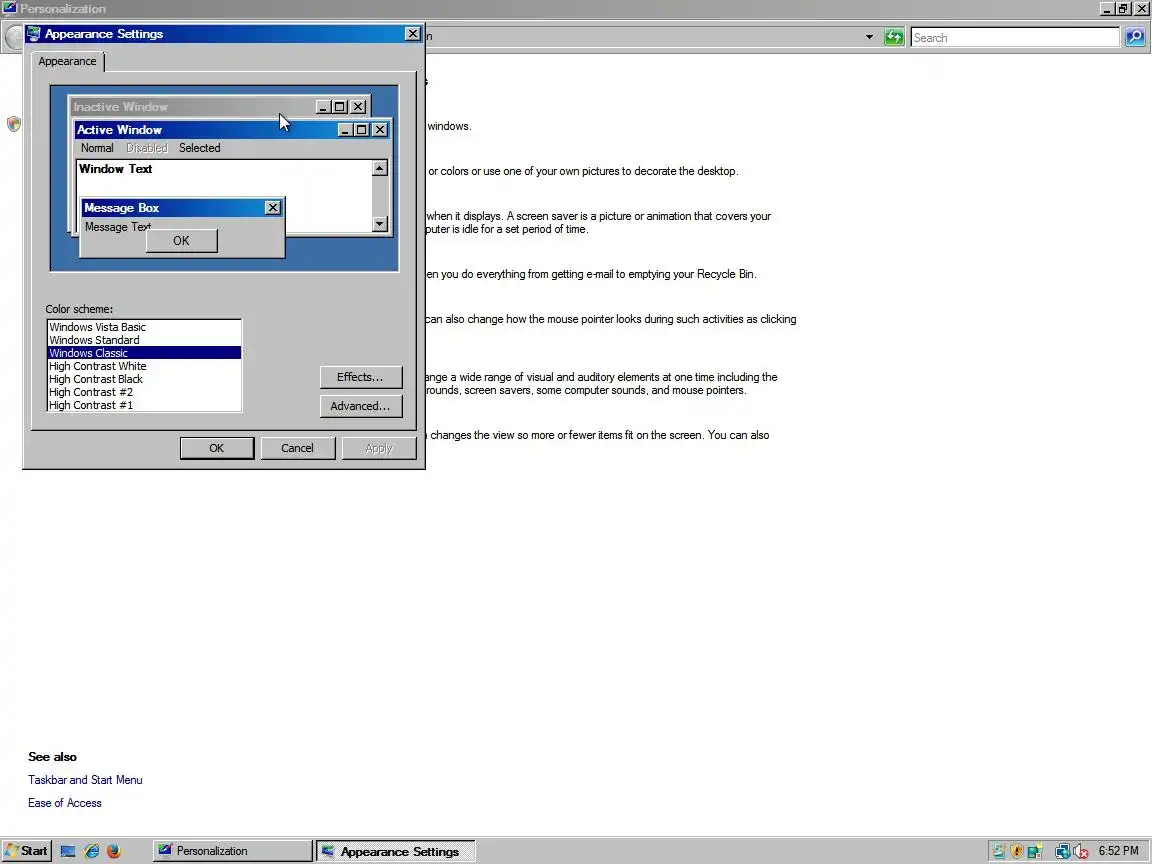Click first notification area tray icon

pyautogui.click(x=998, y=851)
